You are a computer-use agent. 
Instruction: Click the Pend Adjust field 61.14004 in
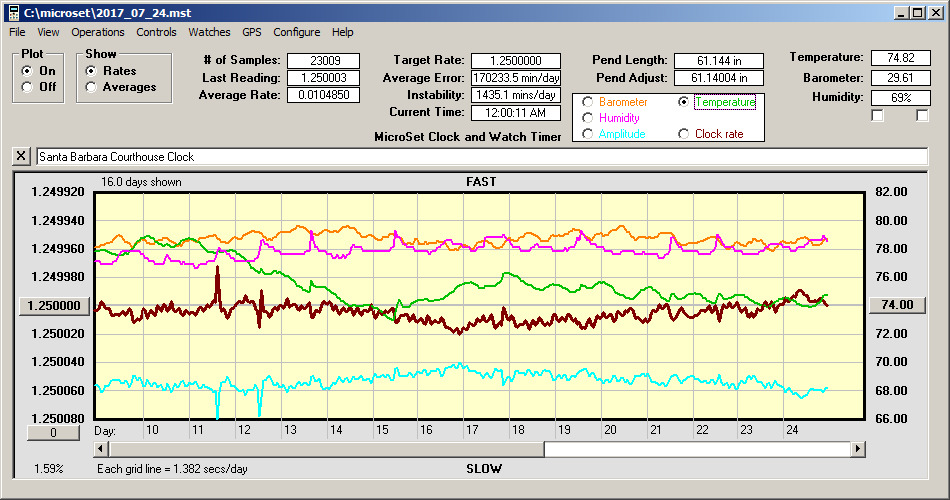click(719, 78)
